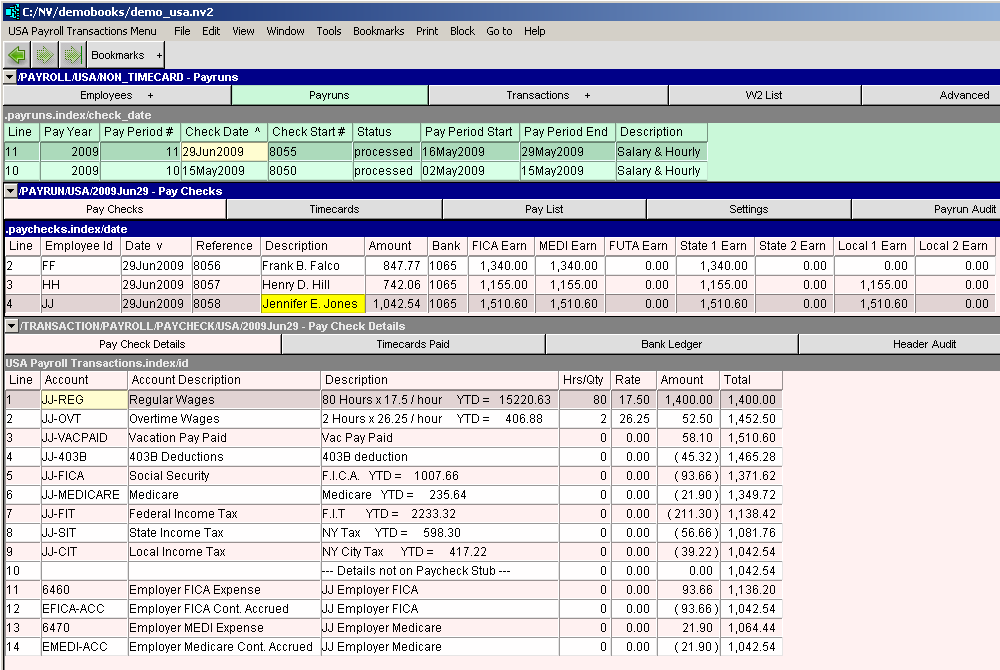Click the forward-to-end arrow icon
The image size is (1000, 670).
72,55
